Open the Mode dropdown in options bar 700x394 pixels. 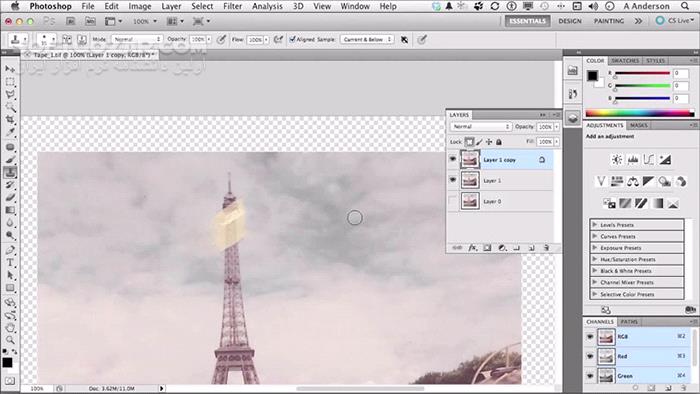pos(137,39)
